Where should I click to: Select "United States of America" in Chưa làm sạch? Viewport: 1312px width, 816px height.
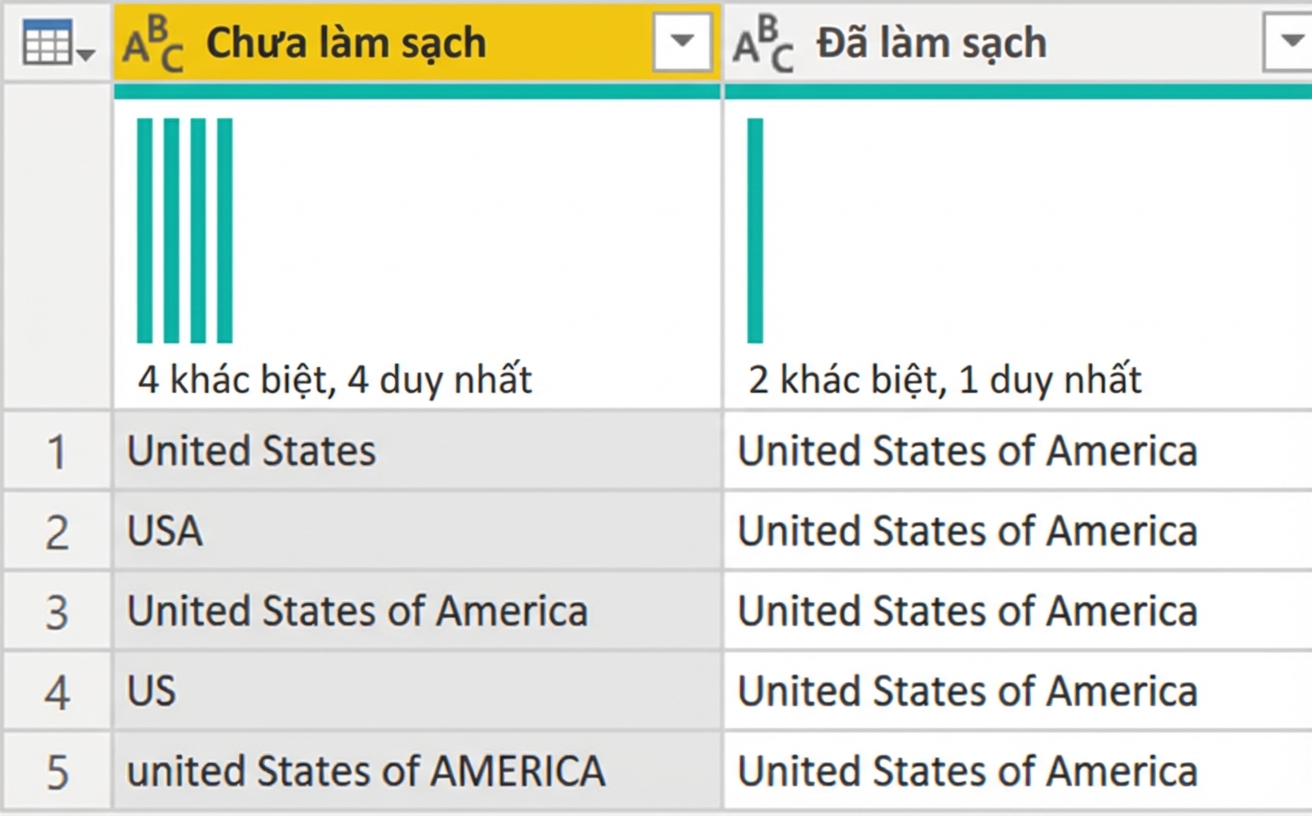pyautogui.click(x=417, y=611)
